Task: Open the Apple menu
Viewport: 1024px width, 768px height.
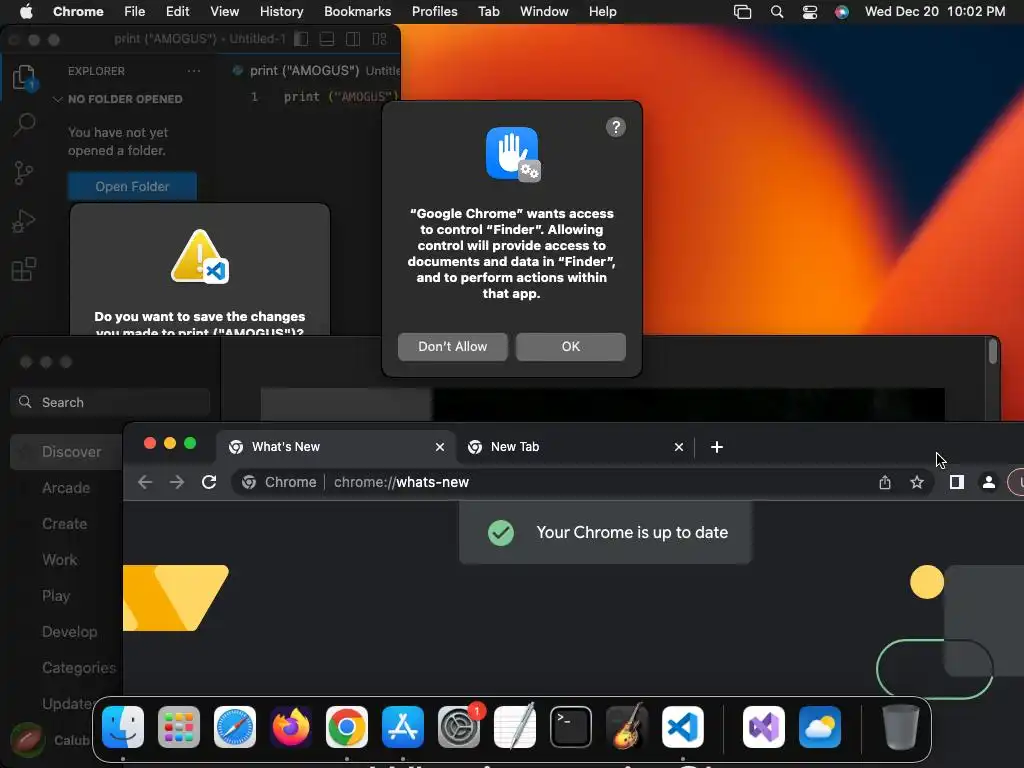Action: tap(26, 12)
